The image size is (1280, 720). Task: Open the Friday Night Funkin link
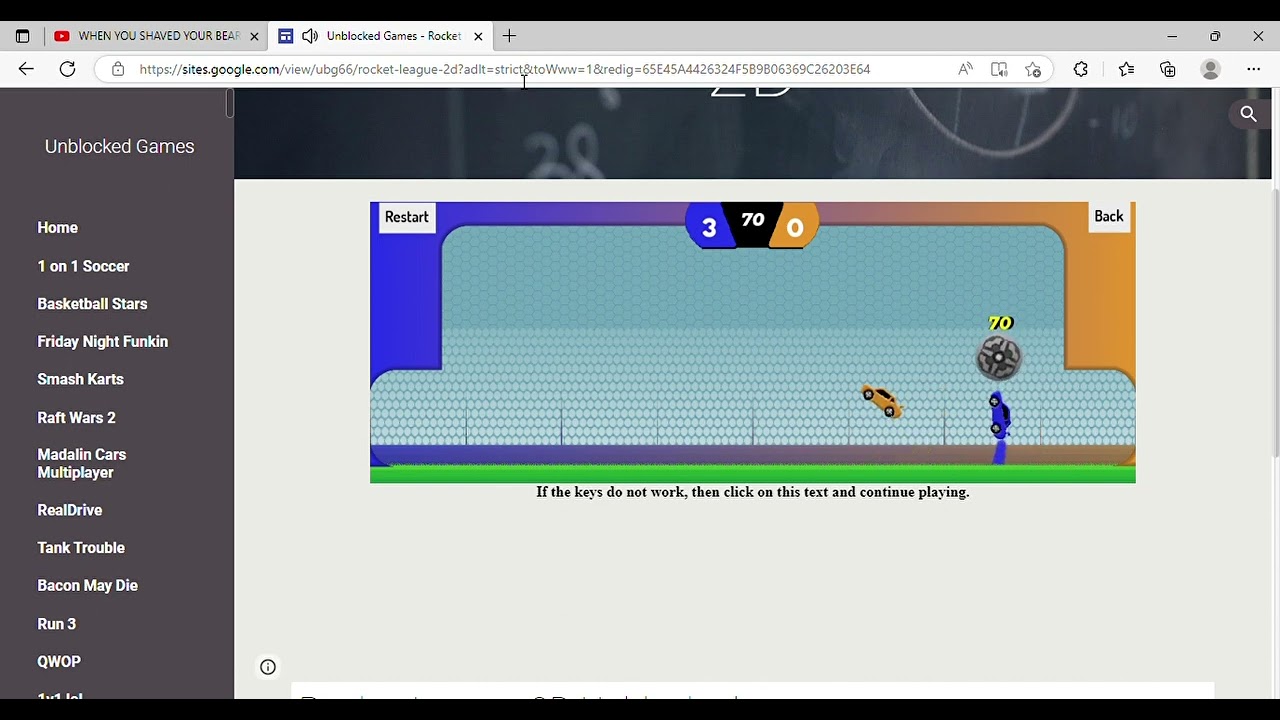102,342
